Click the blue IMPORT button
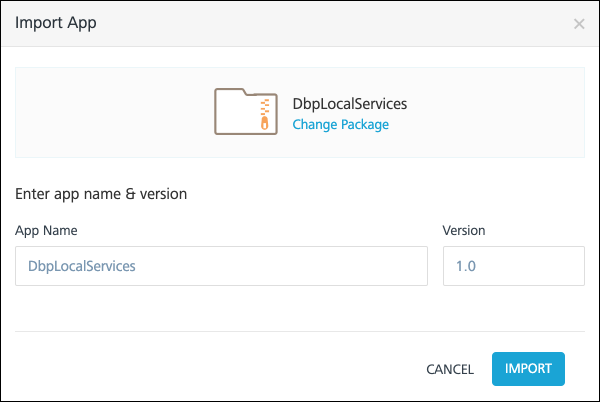The image size is (600, 402). [528, 369]
